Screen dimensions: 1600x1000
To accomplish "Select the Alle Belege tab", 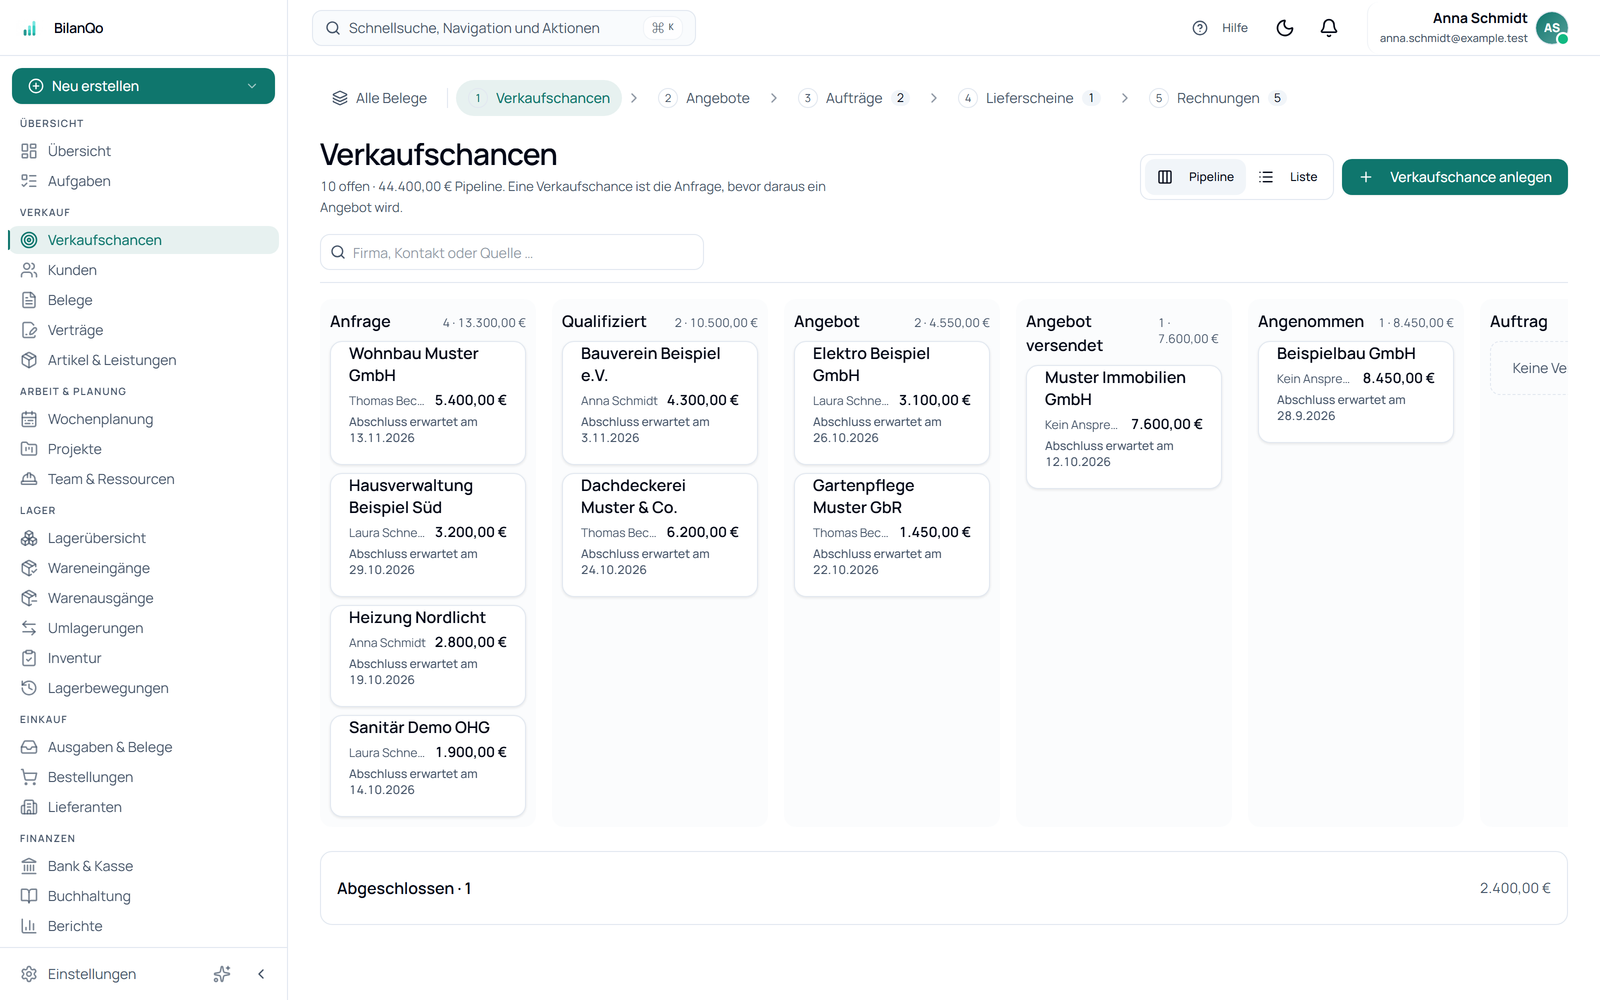I will point(379,98).
